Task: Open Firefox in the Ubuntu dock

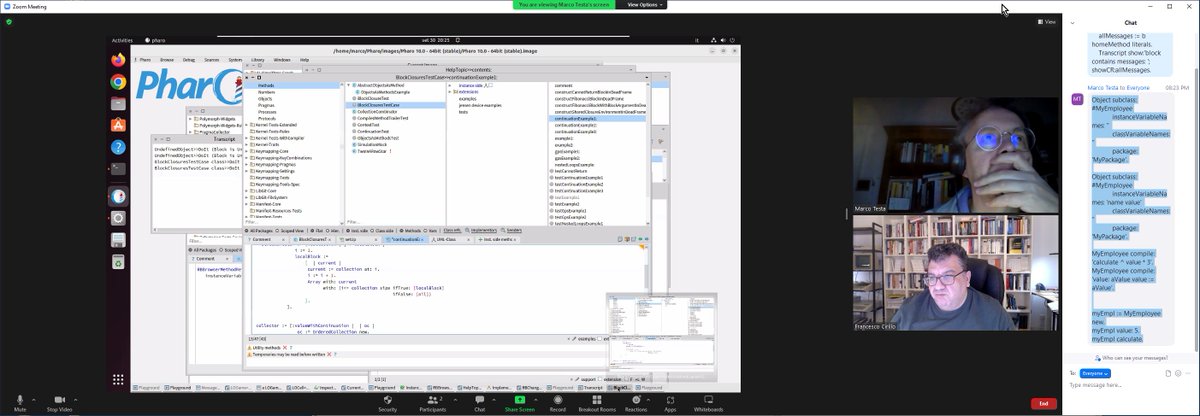Action: coord(118,60)
